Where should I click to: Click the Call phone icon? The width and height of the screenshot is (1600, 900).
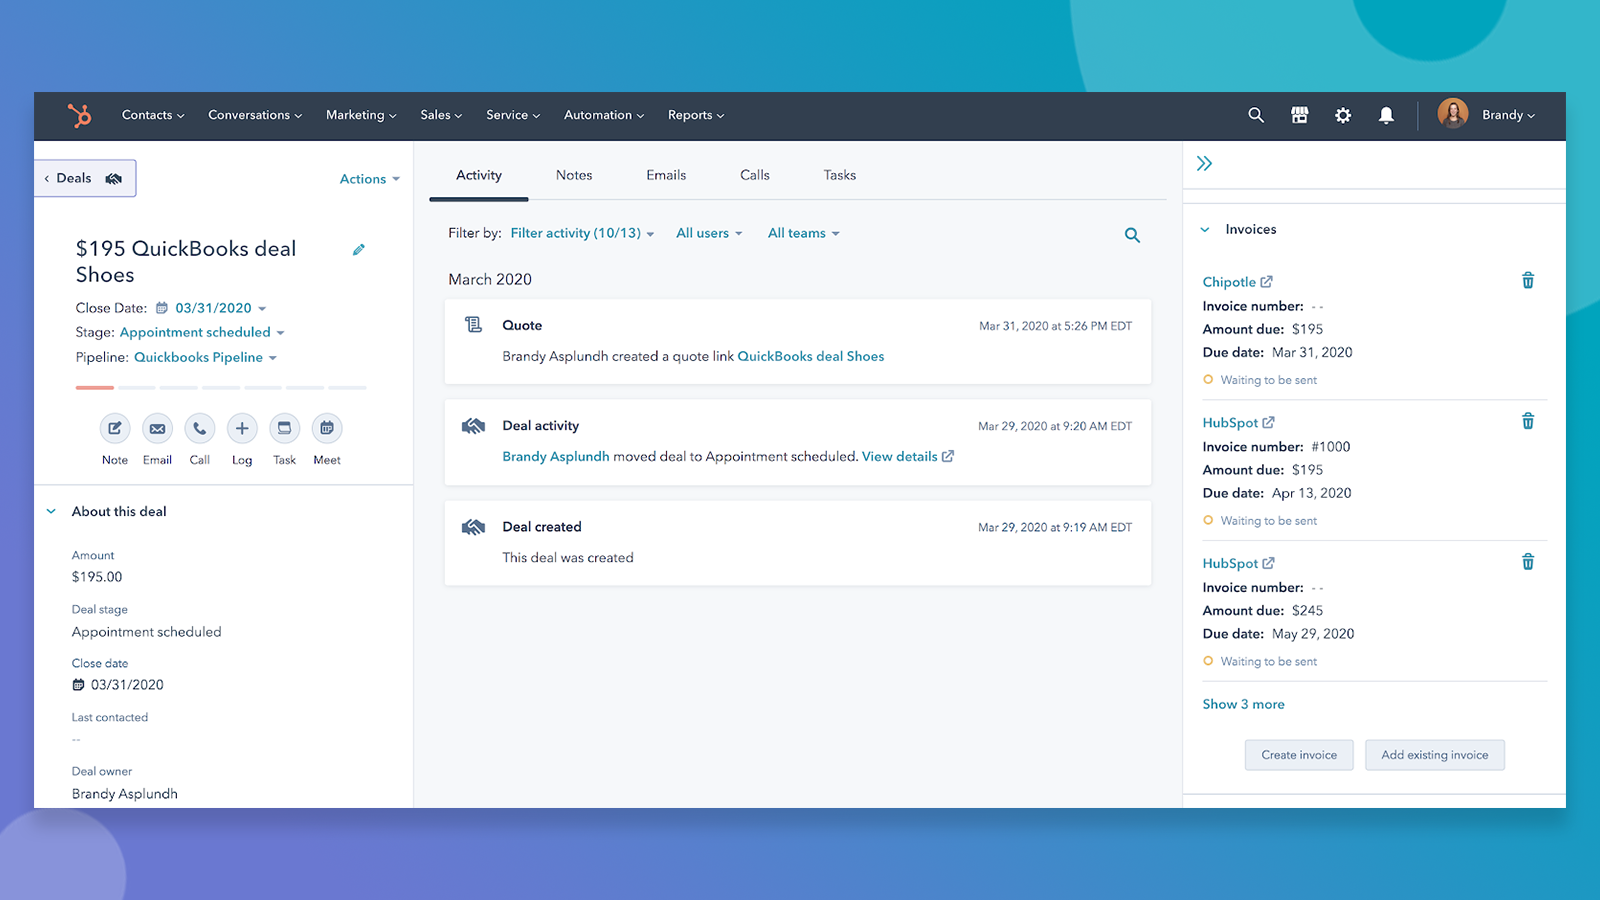point(200,428)
